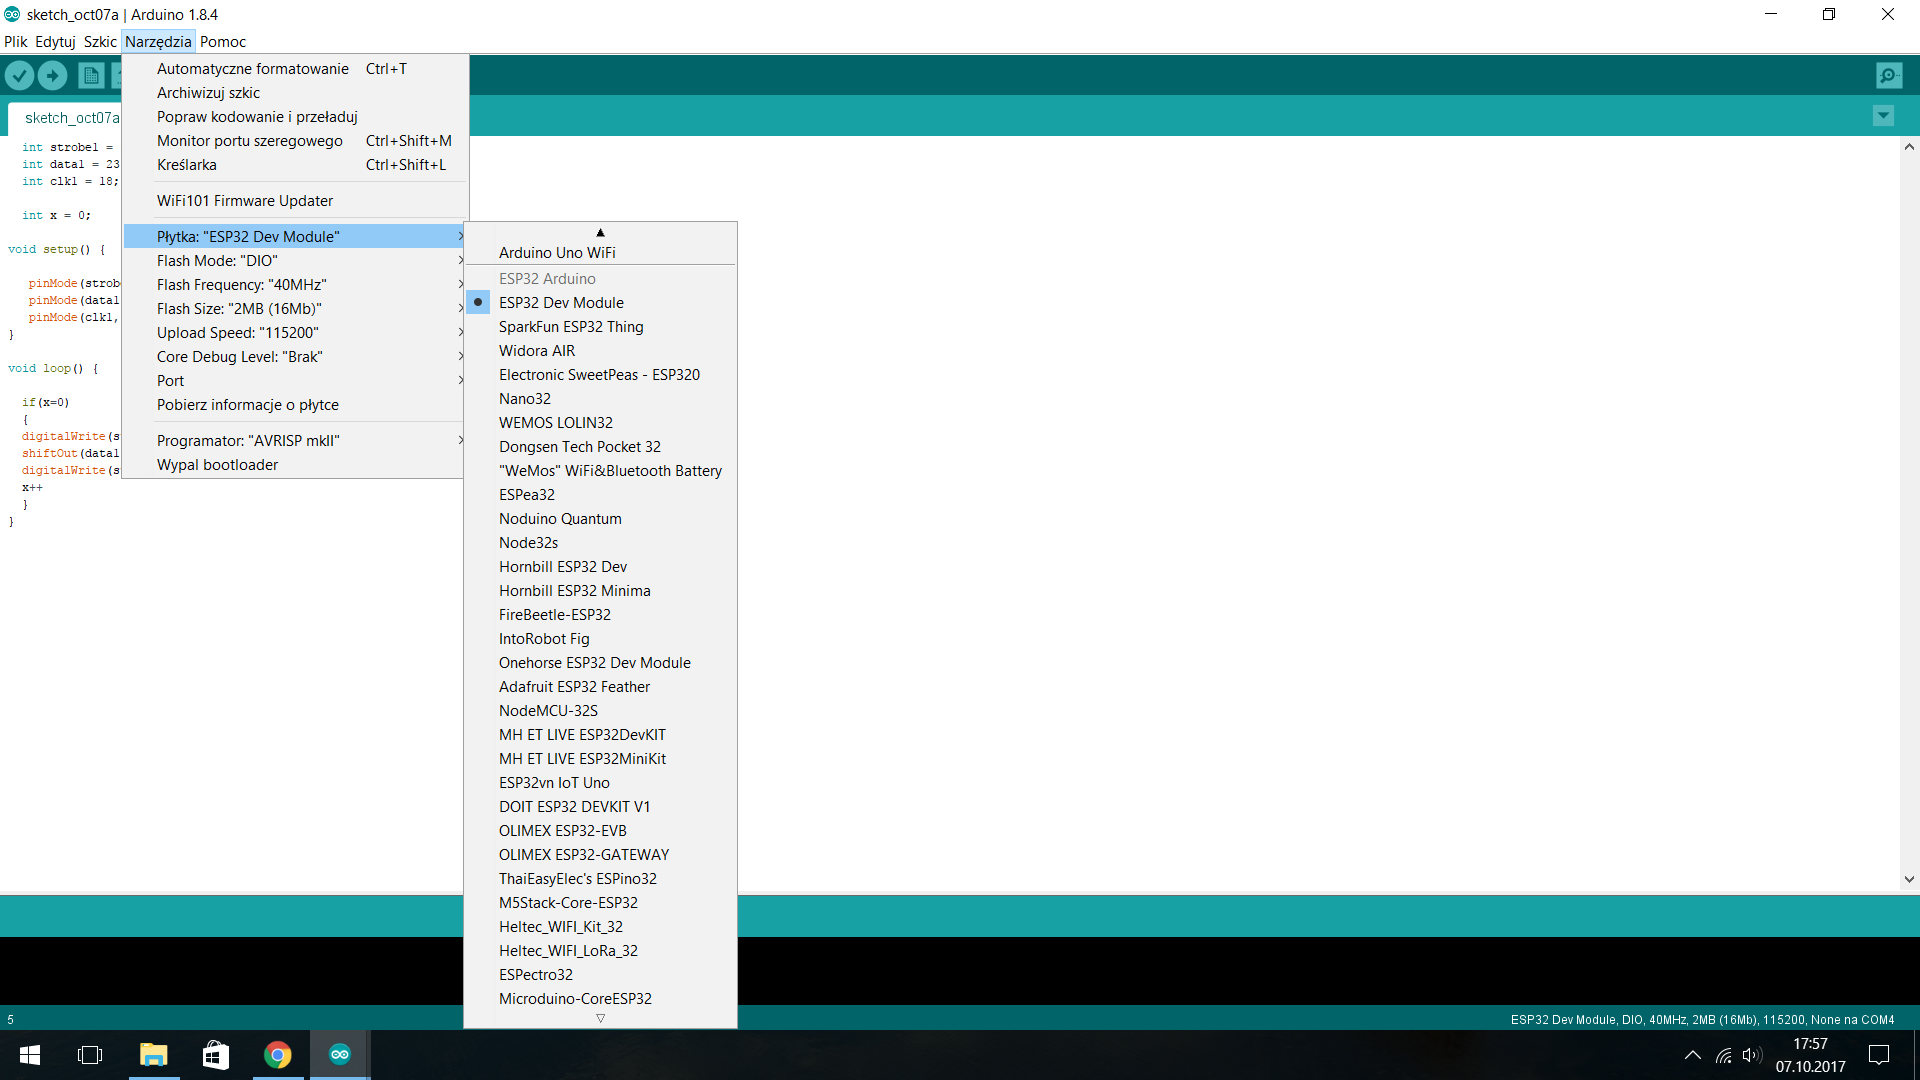Screen dimensions: 1920x1080
Task: Expand the Programator AVRISP mkII submenu
Action: tap(296, 440)
